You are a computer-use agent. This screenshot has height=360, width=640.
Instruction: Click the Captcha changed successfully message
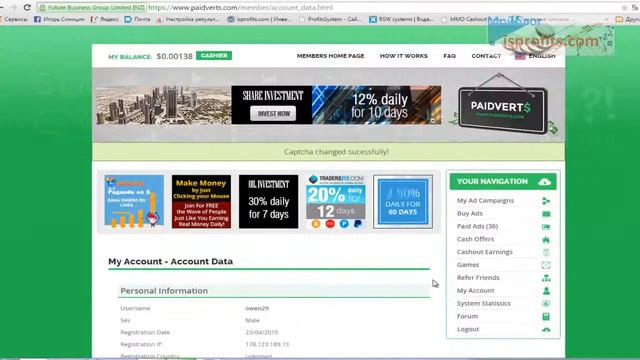coord(336,152)
